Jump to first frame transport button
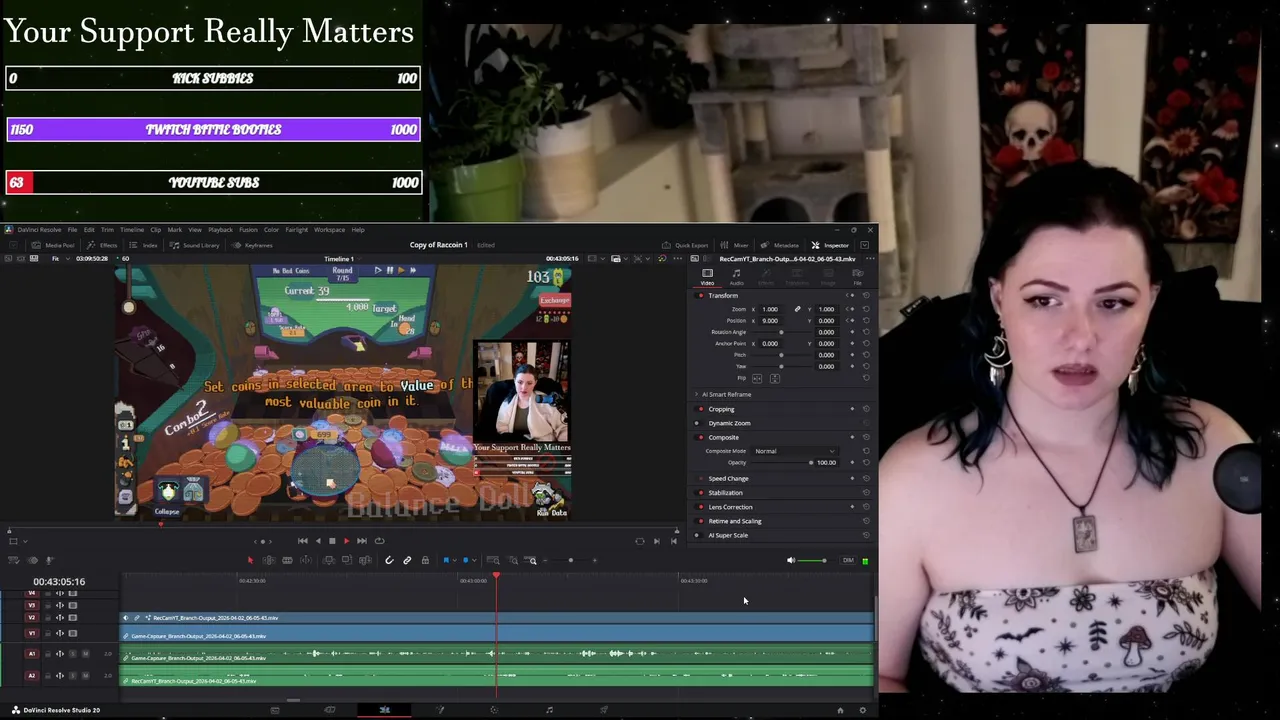This screenshot has height=720, width=1280. (x=303, y=541)
